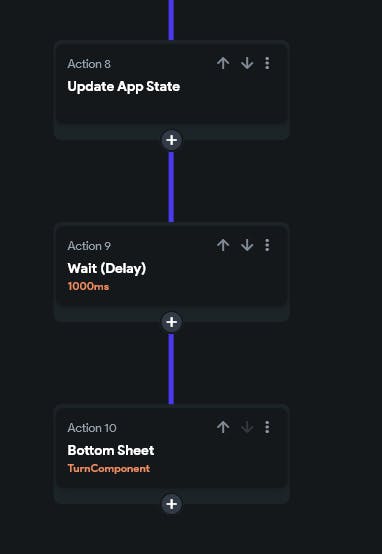This screenshot has width=382, height=554.
Task: Open Action 9 three-dot menu
Action: click(x=267, y=245)
